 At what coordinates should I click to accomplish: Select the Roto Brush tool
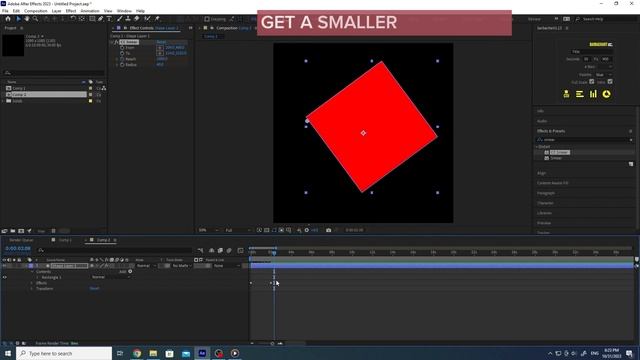tap(147, 19)
